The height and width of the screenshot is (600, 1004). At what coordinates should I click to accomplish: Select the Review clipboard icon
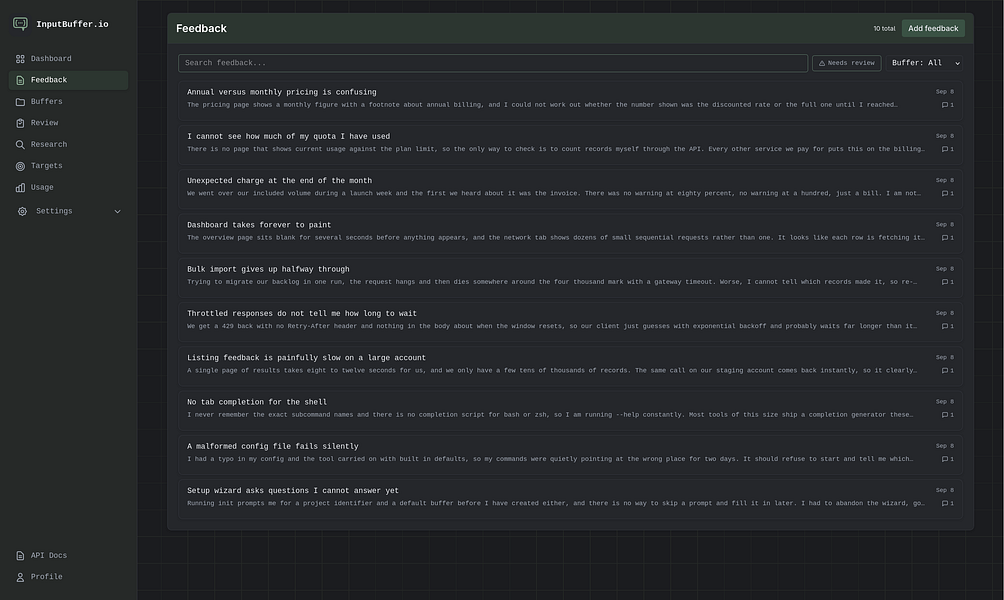[20, 123]
